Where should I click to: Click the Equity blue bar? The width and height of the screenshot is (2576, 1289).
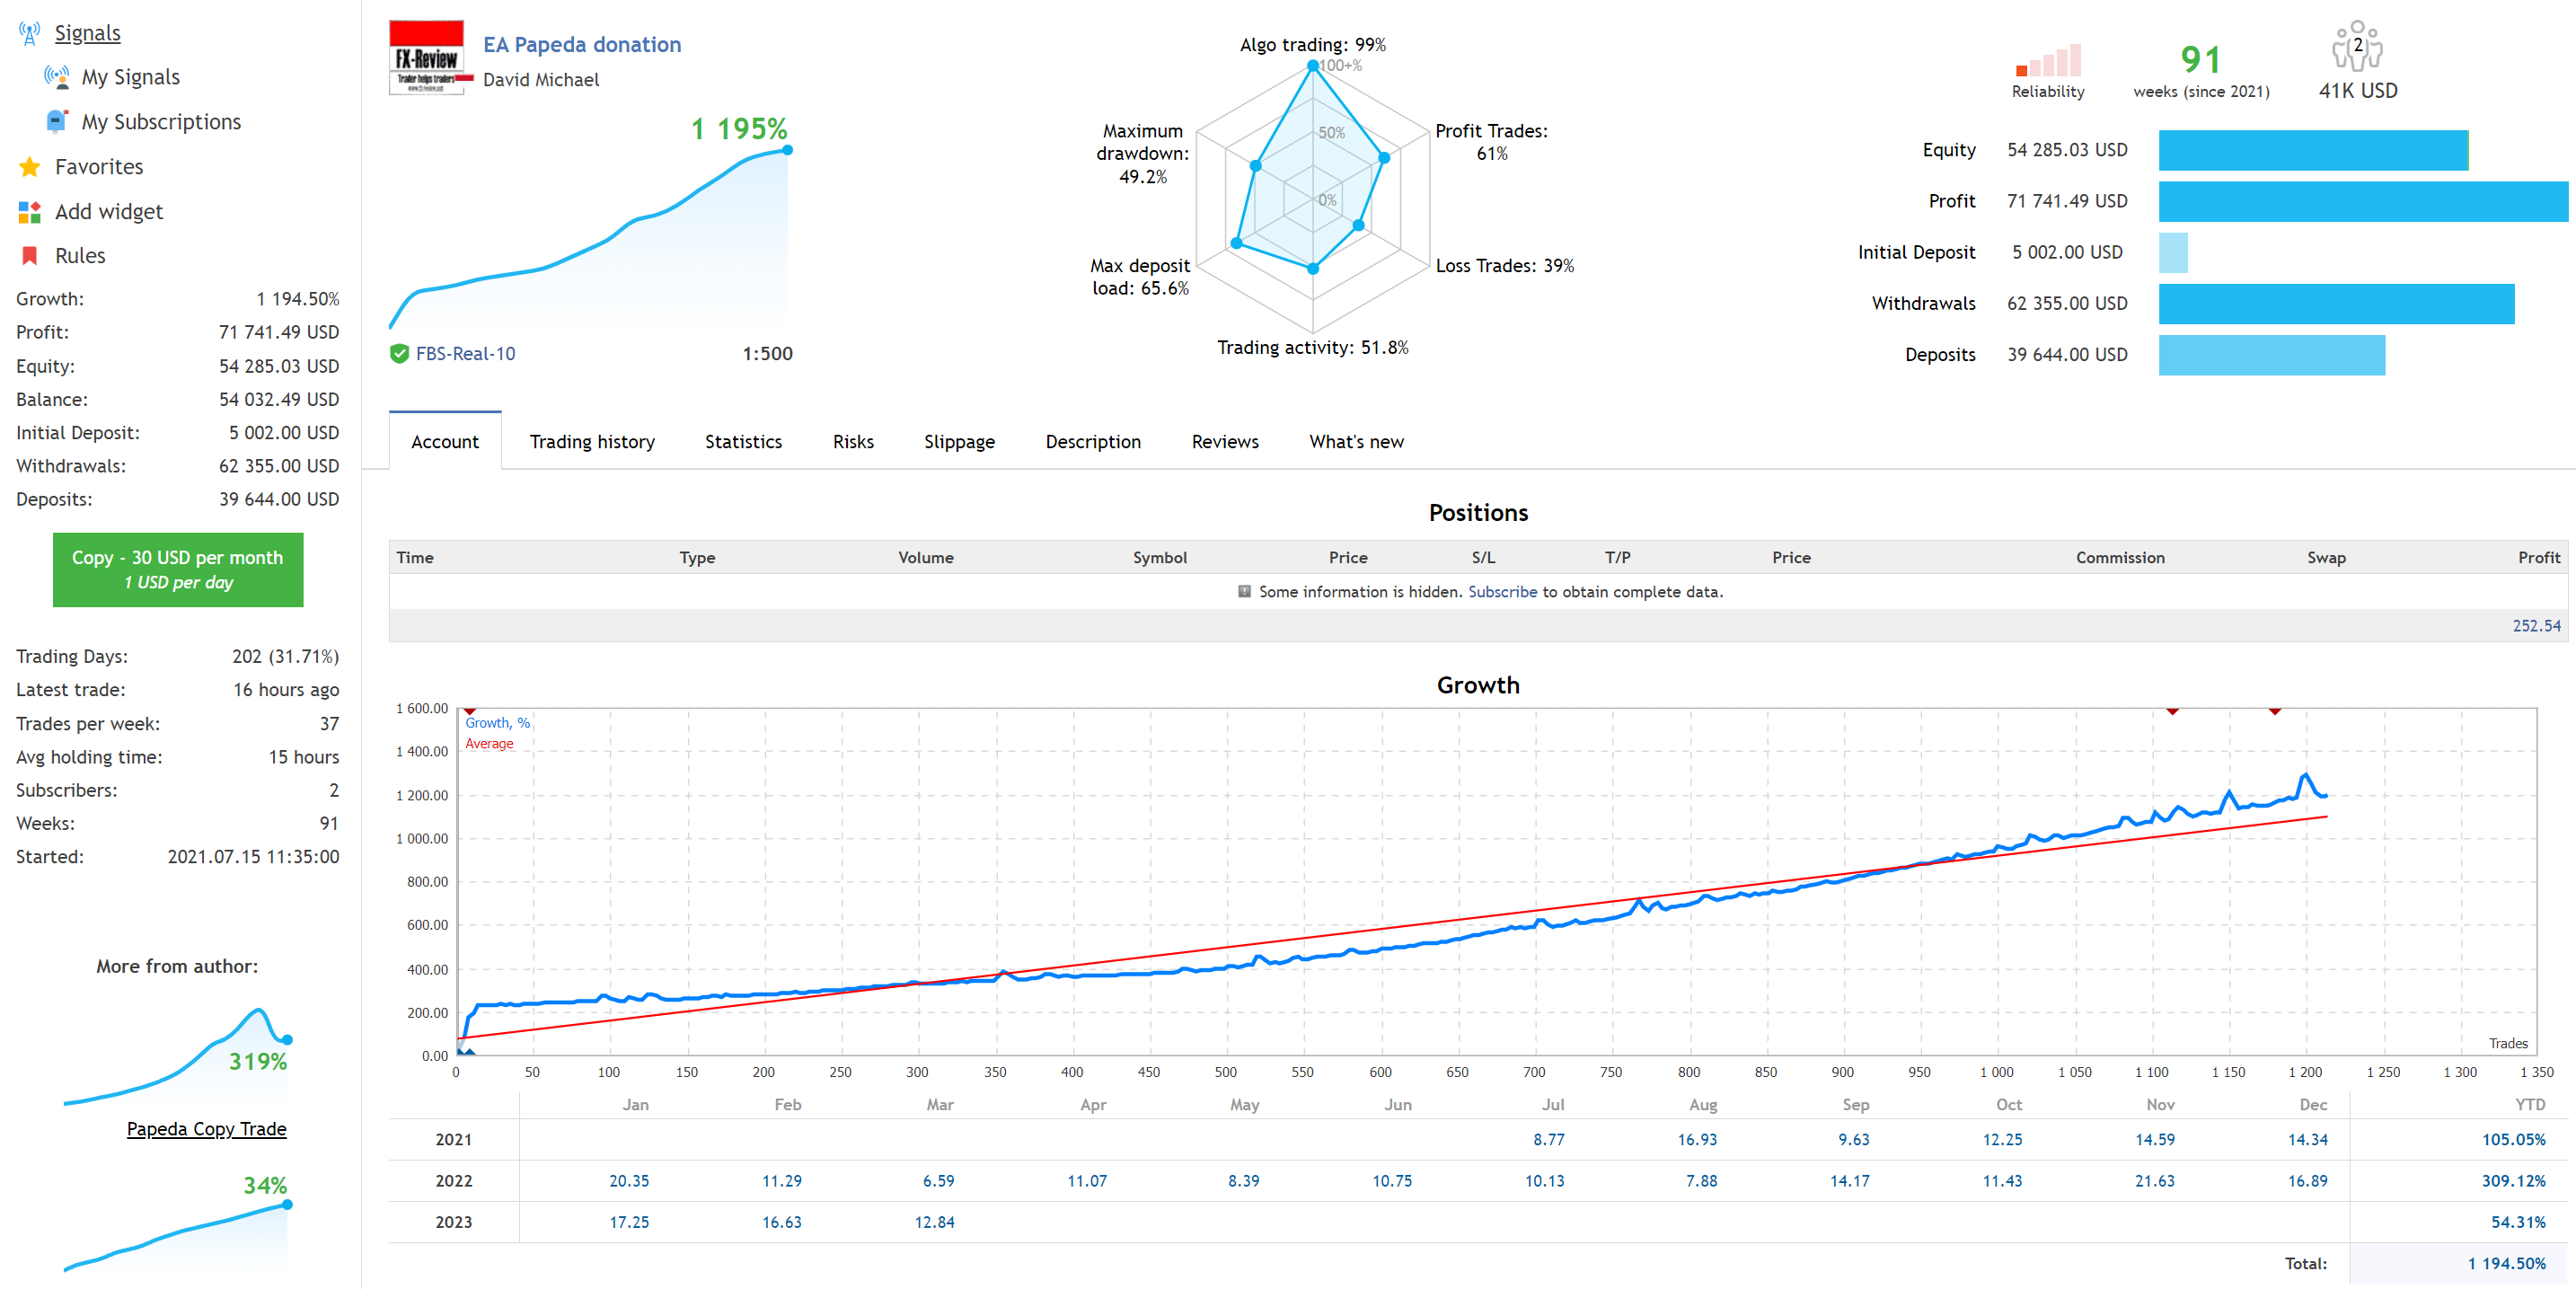pos(2313,151)
